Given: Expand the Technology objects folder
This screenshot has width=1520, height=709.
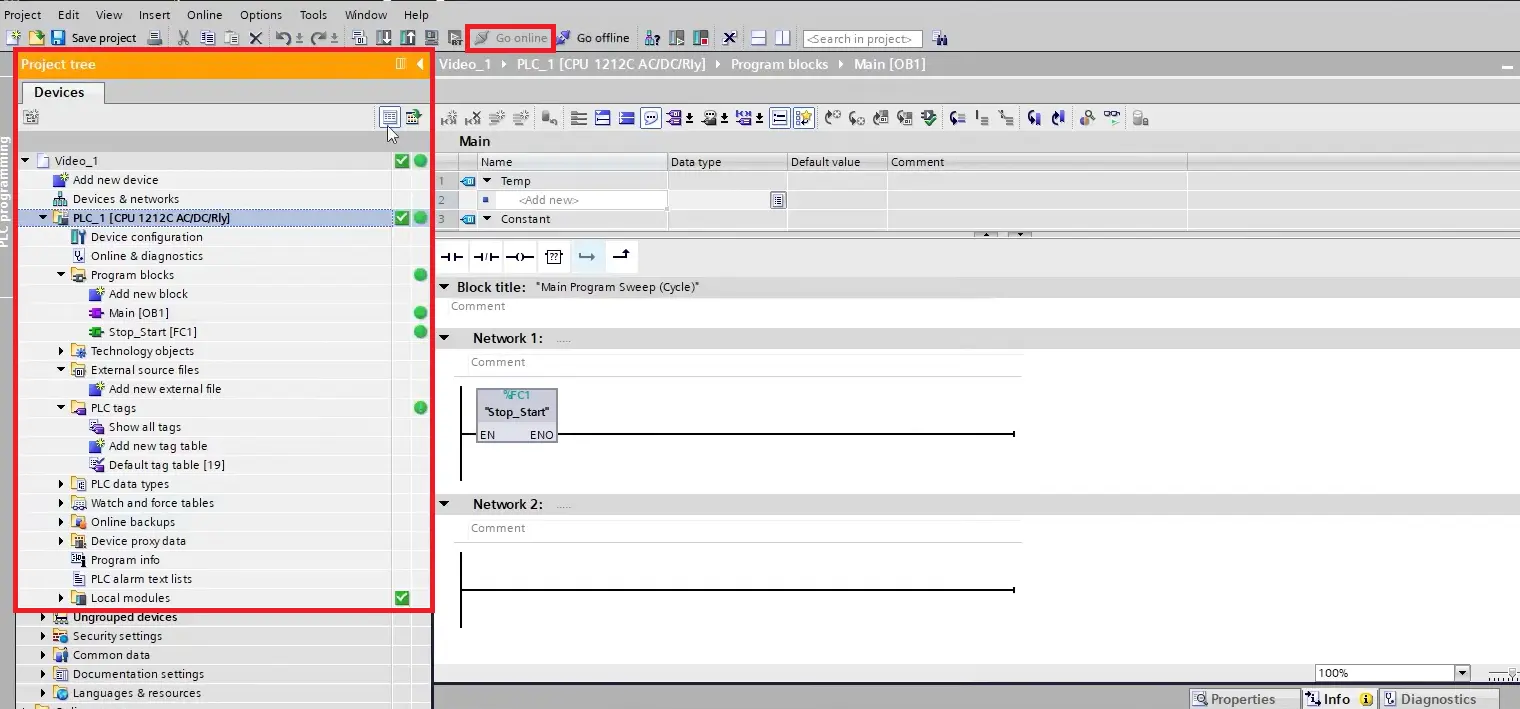Looking at the screenshot, I should [x=61, y=351].
